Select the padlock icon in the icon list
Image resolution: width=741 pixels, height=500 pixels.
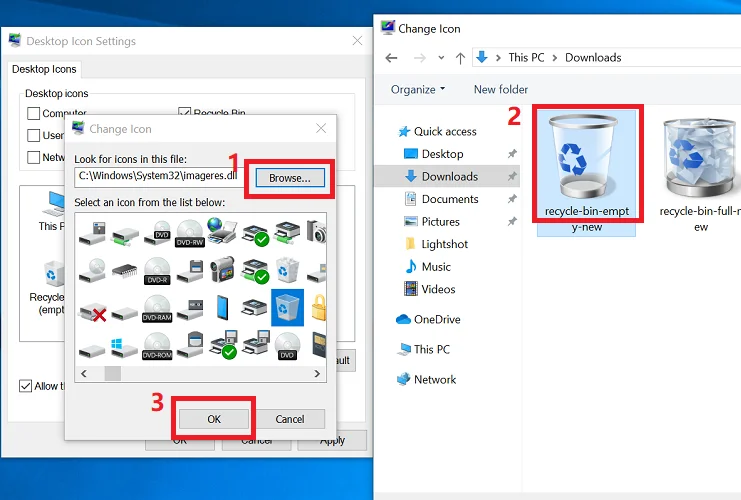[x=319, y=307]
